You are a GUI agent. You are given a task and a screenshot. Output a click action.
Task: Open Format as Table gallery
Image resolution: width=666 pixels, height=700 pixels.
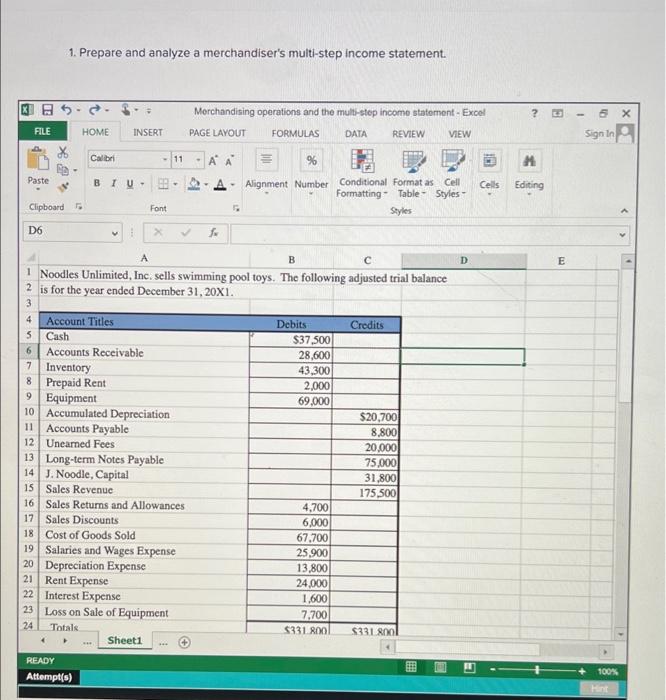413,174
